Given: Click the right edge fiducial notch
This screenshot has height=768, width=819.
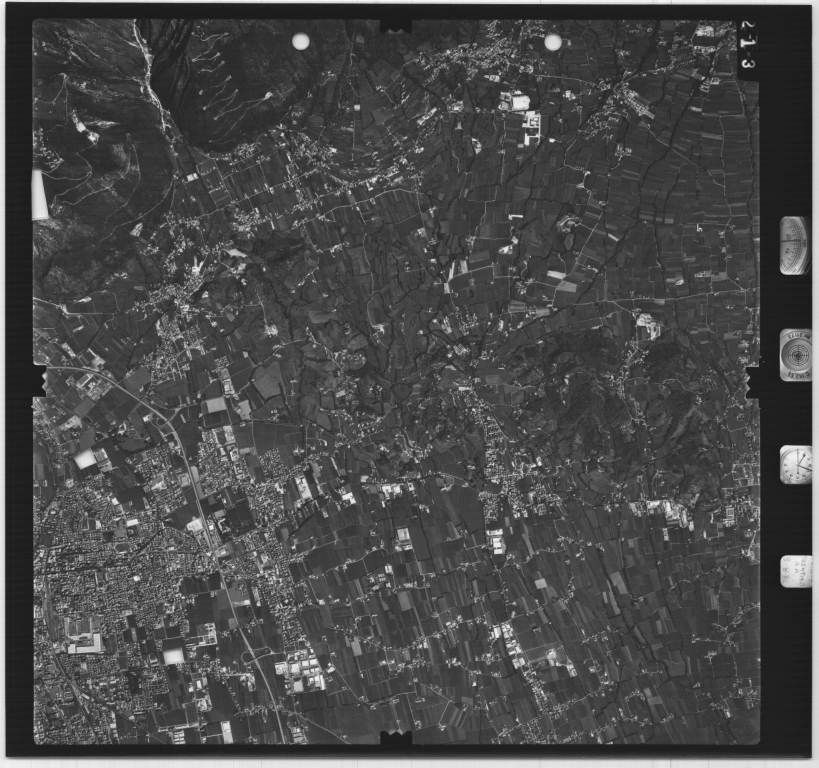Looking at the screenshot, I should (x=752, y=381).
